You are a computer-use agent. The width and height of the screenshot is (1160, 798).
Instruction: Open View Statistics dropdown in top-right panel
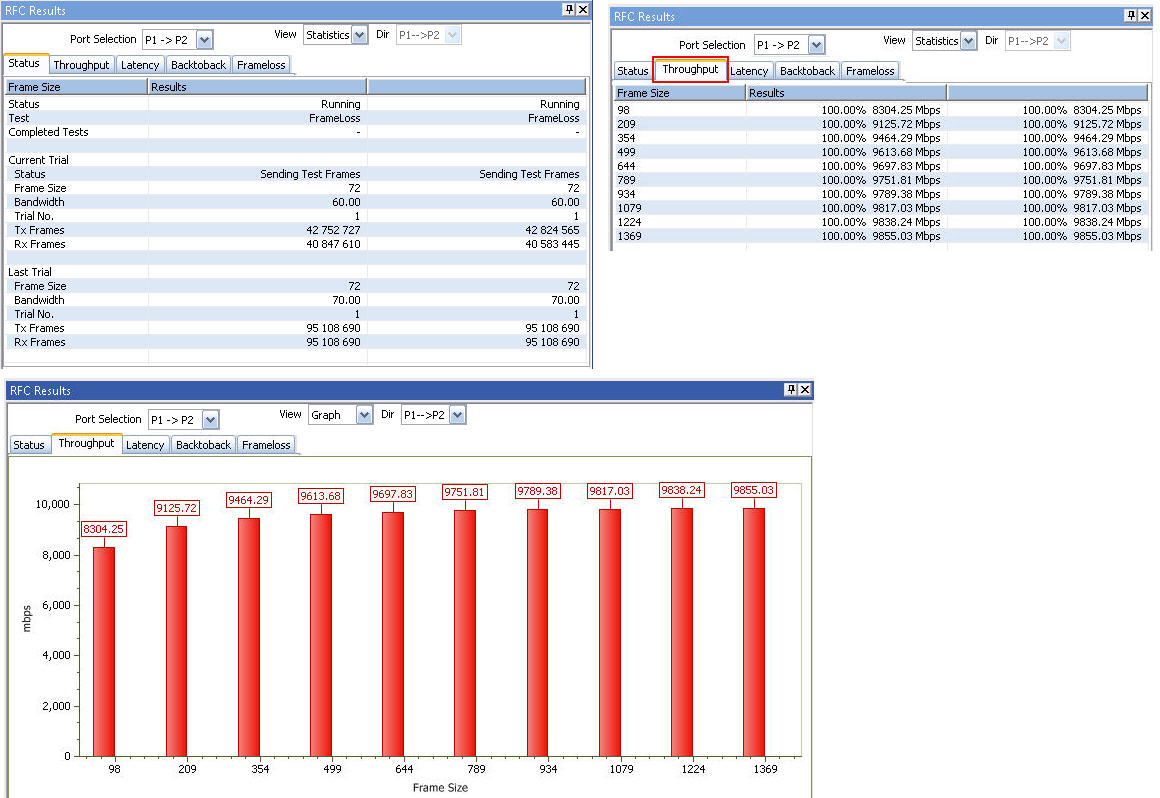pos(968,41)
